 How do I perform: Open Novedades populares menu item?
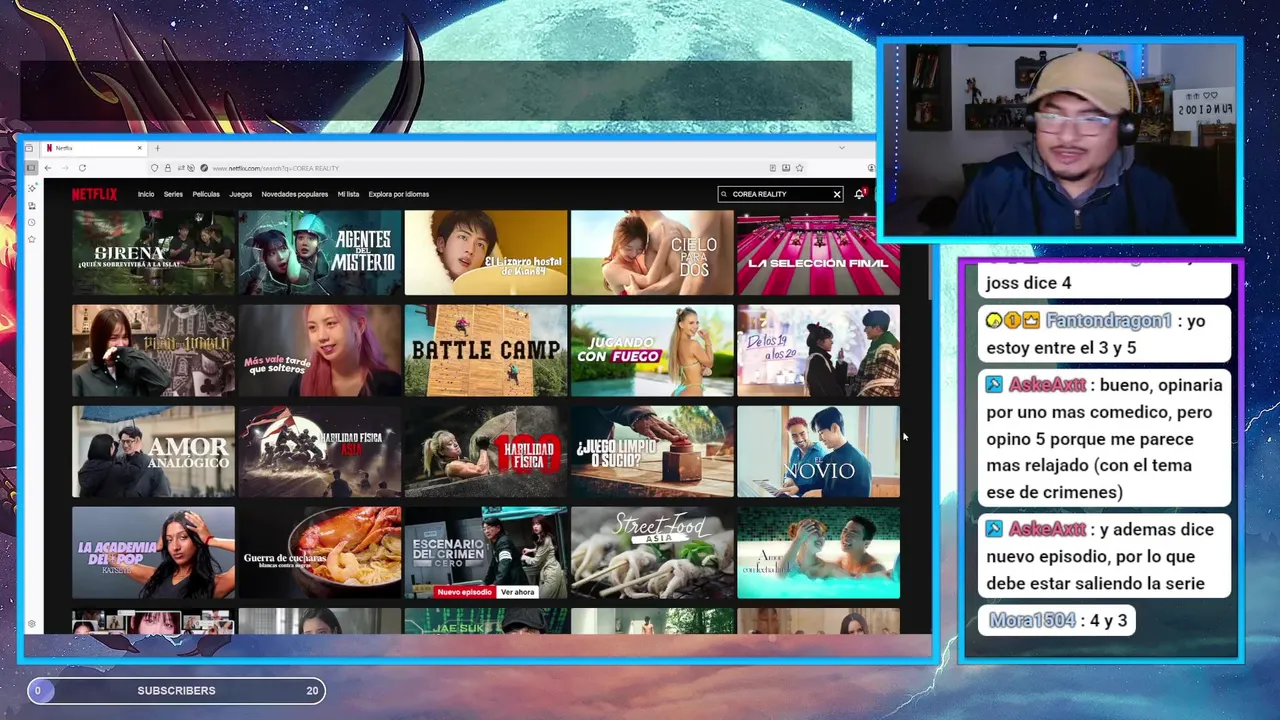(x=295, y=194)
